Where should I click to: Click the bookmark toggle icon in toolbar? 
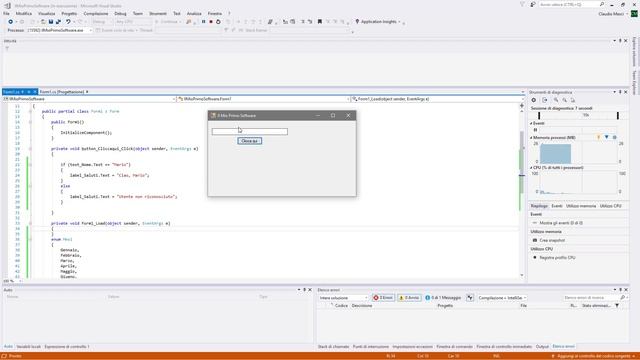click(320, 22)
